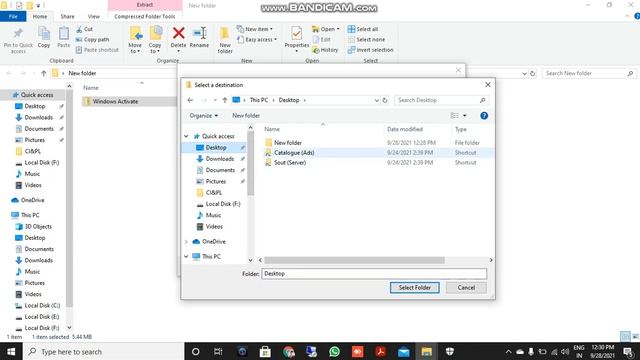The image size is (640, 360).
Task: Click Desktop in the dialog breadcrumb
Action: pyautogui.click(x=289, y=100)
